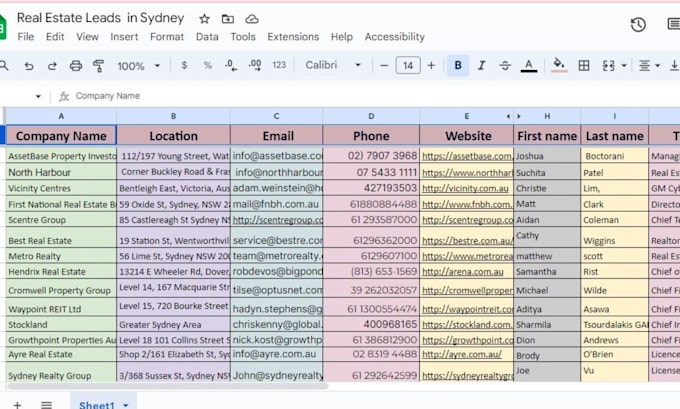680x409 pixels.
Task: Click the print icon
Action: (x=74, y=66)
